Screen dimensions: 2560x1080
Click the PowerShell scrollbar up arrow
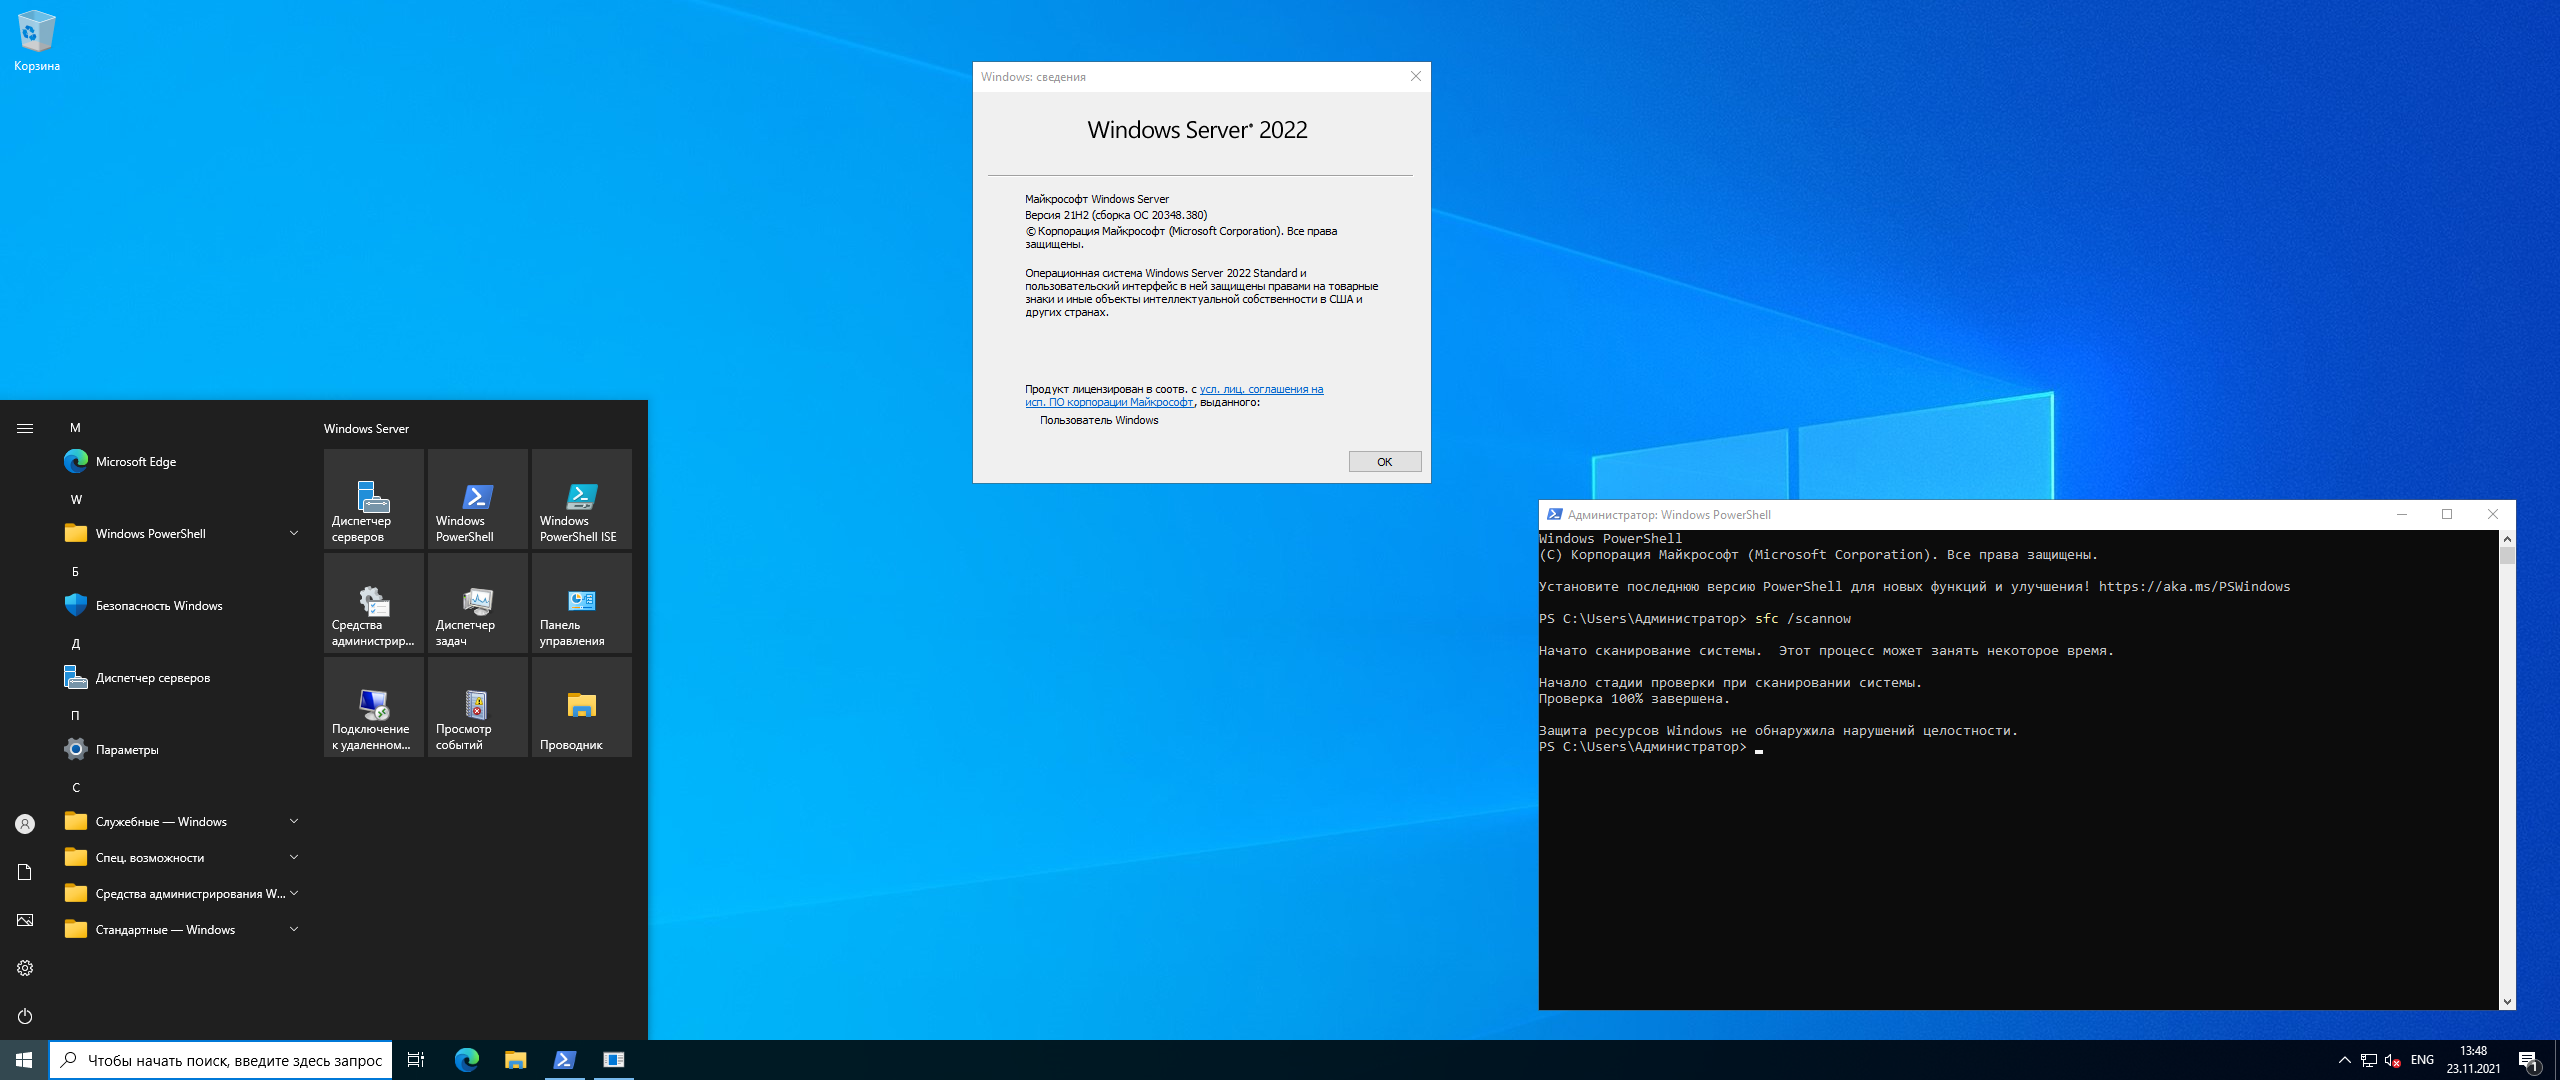(2507, 539)
